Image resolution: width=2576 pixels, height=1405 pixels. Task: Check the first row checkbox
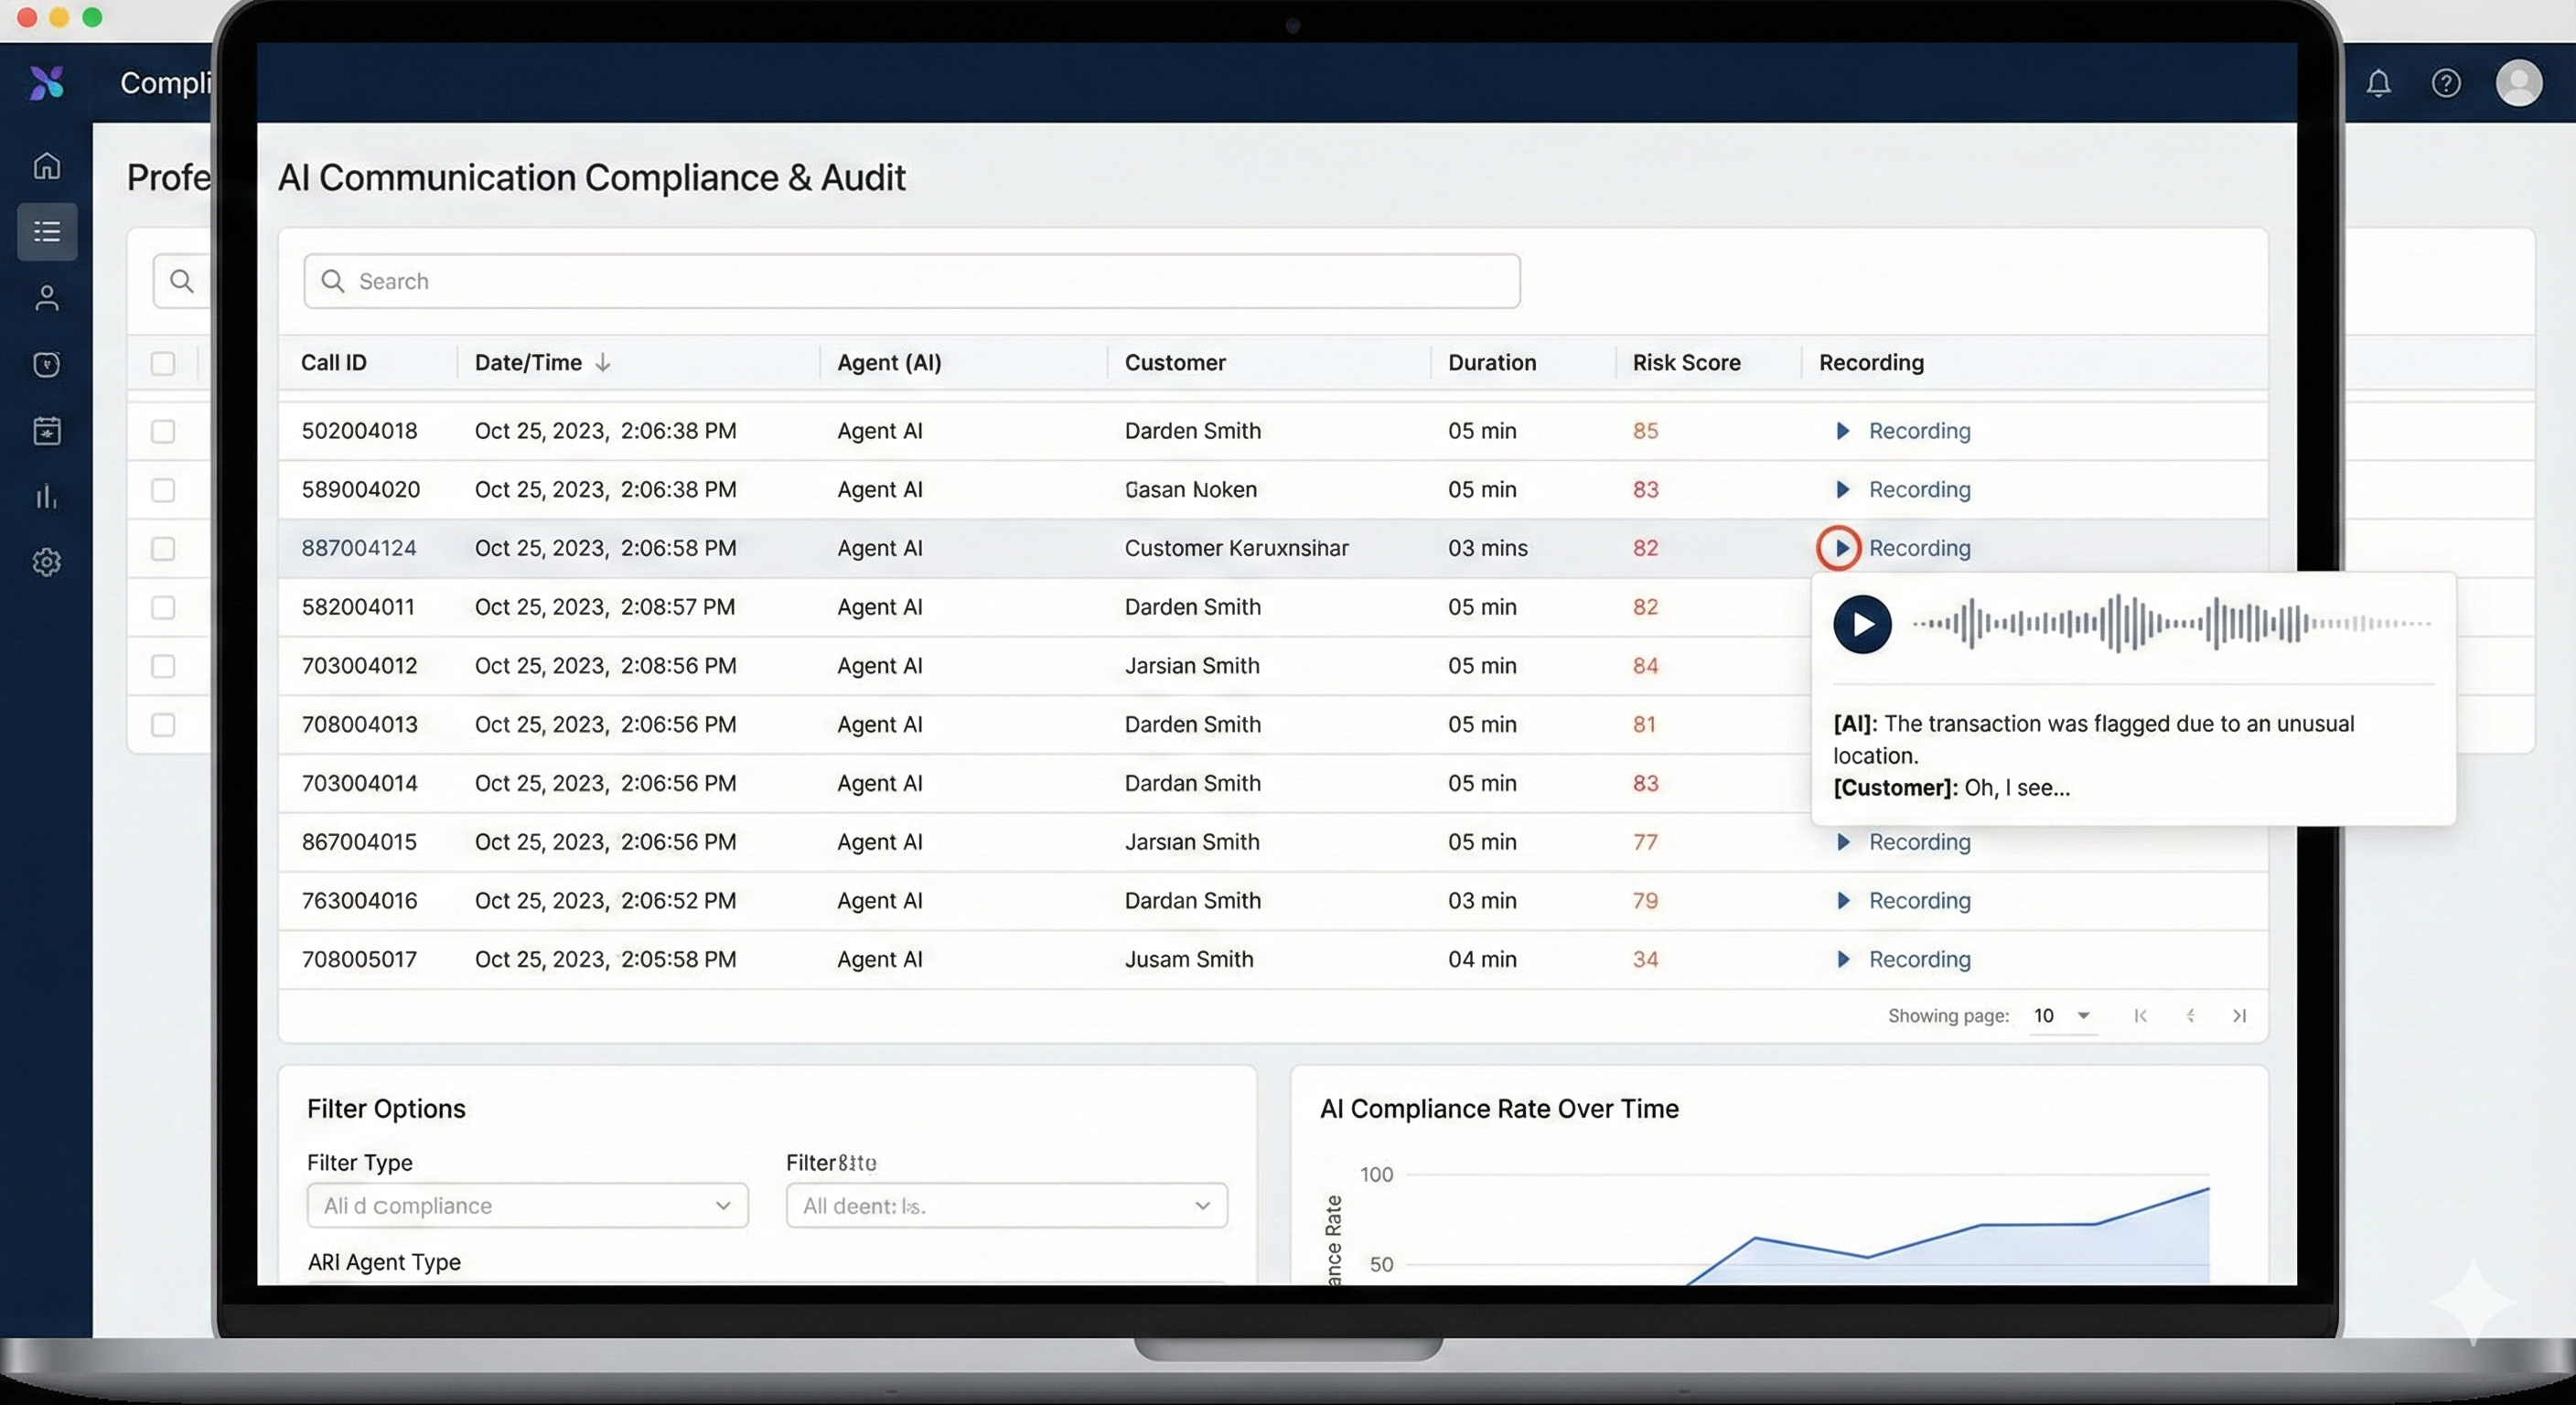(x=163, y=431)
